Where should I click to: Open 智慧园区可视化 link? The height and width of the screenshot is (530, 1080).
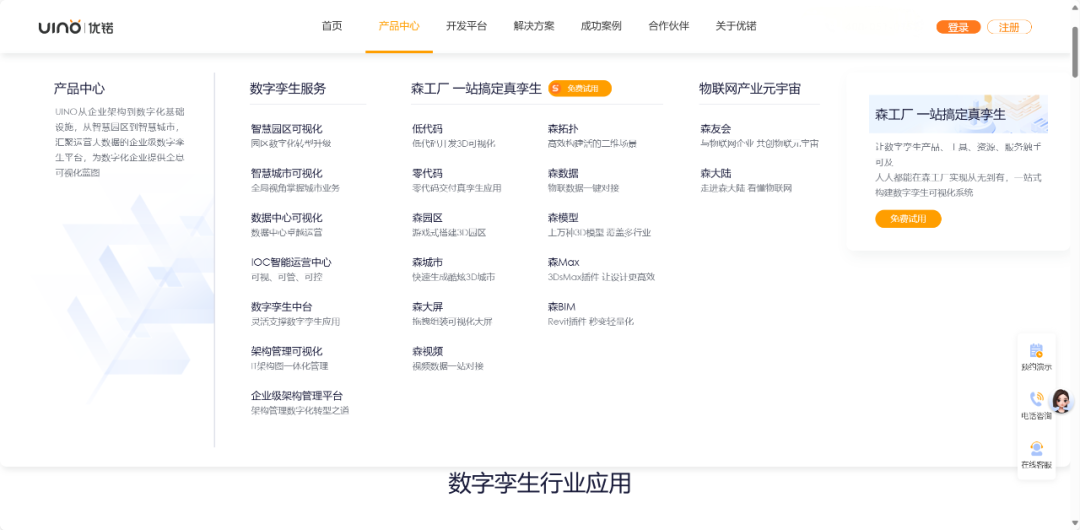[287, 129]
